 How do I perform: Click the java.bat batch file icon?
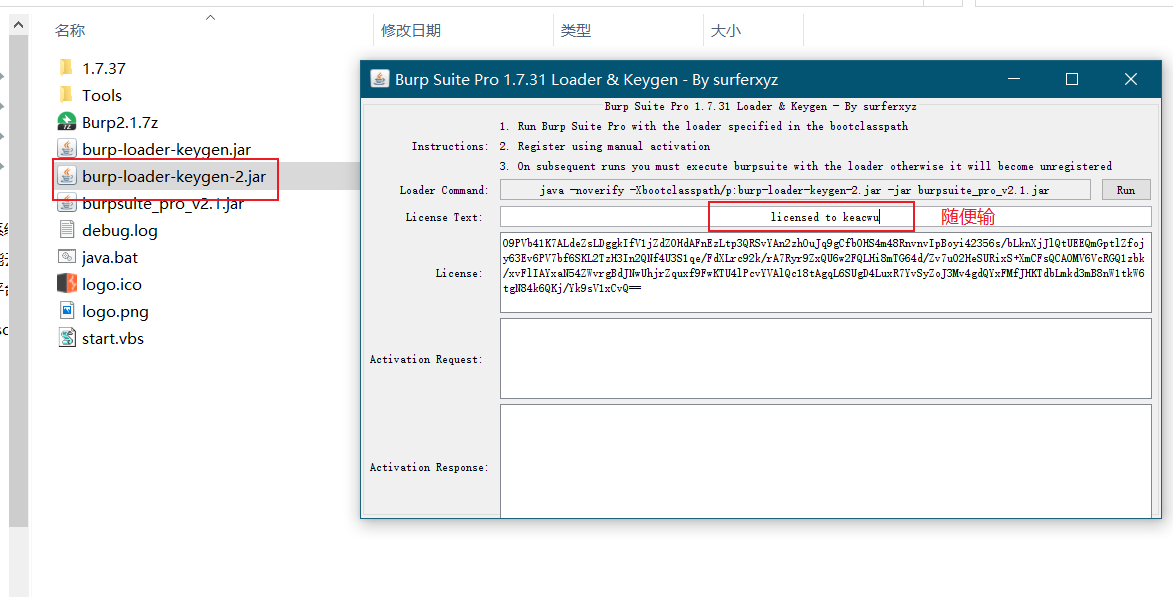coord(67,257)
